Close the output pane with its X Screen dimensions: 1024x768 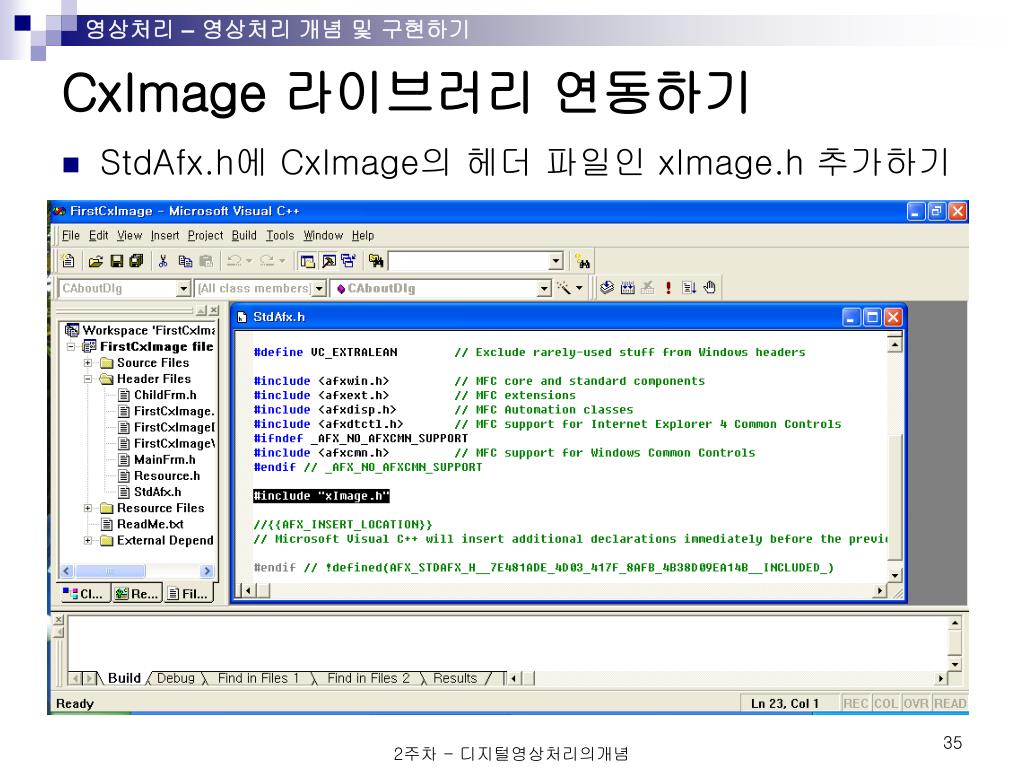pos(59,618)
